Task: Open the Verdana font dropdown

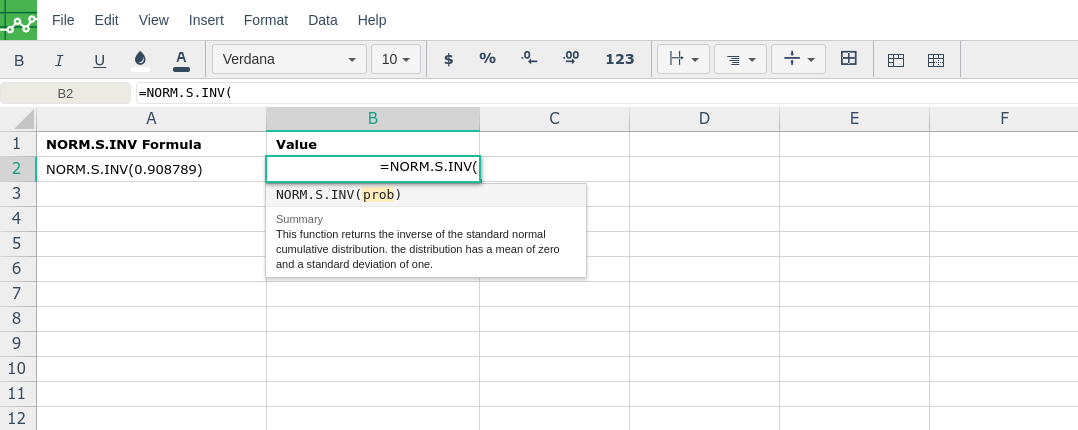Action: [289, 59]
